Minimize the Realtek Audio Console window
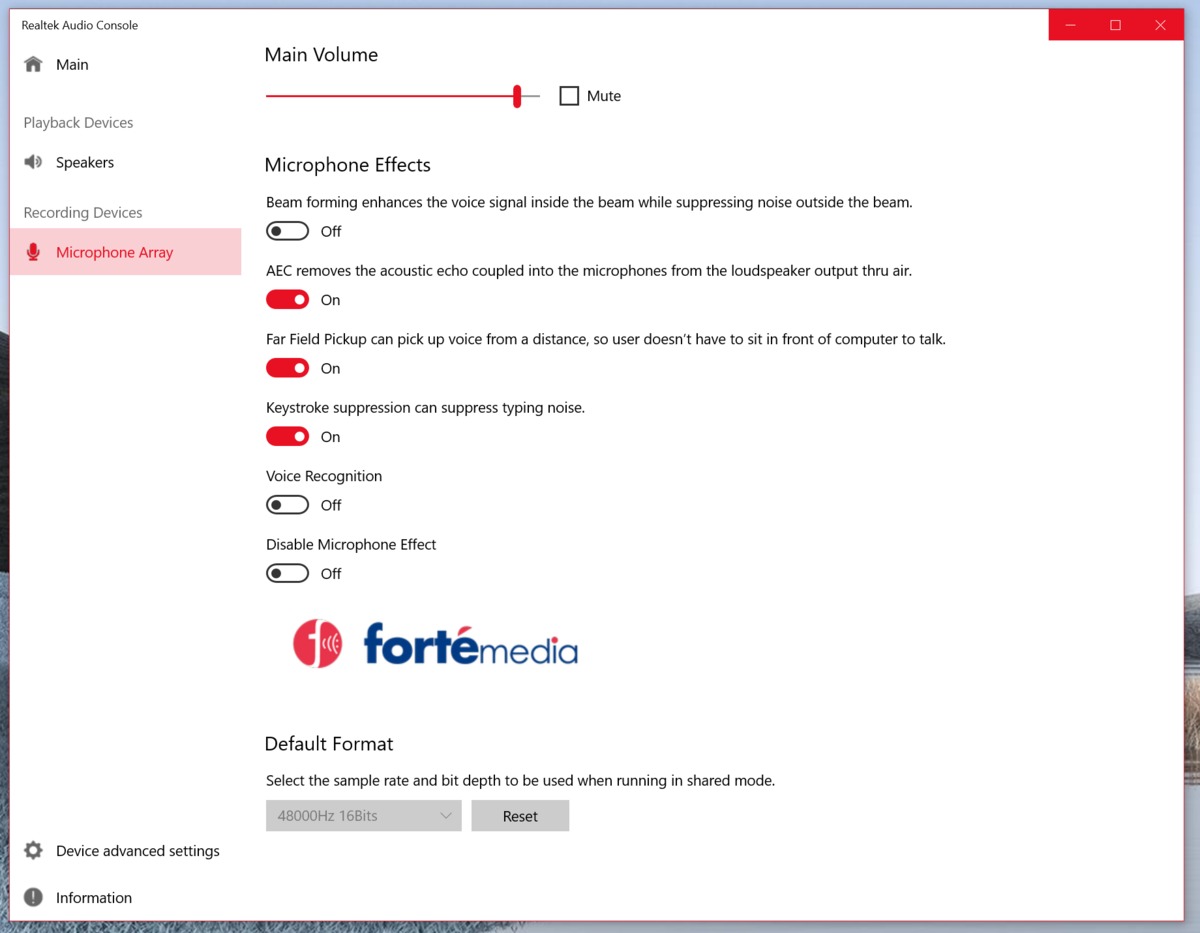The width and height of the screenshot is (1200, 933). click(x=1070, y=25)
